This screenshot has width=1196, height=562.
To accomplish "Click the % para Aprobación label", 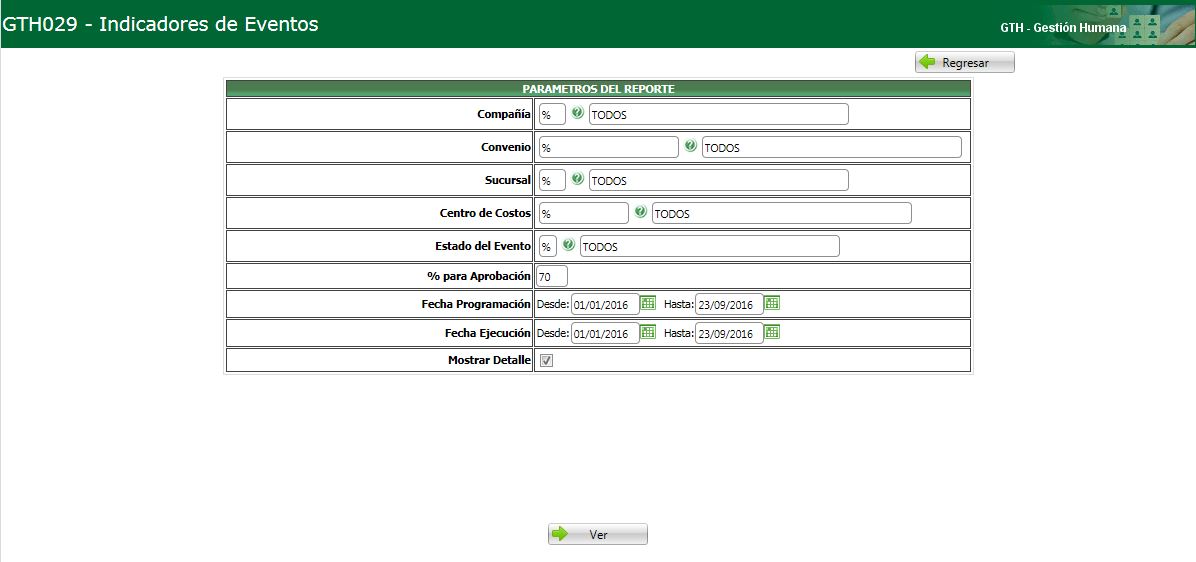I will (478, 275).
